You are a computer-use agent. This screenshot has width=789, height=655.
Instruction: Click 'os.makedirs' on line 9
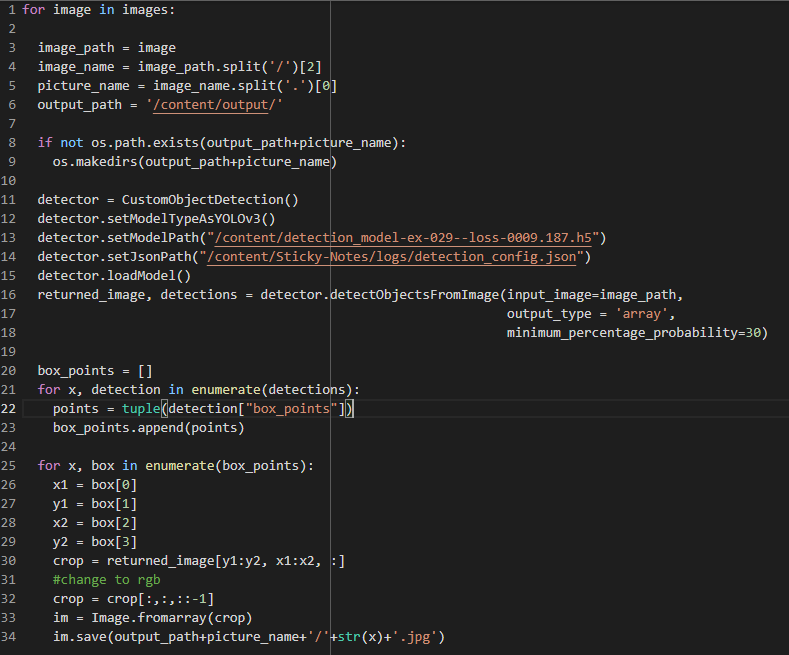pos(95,162)
